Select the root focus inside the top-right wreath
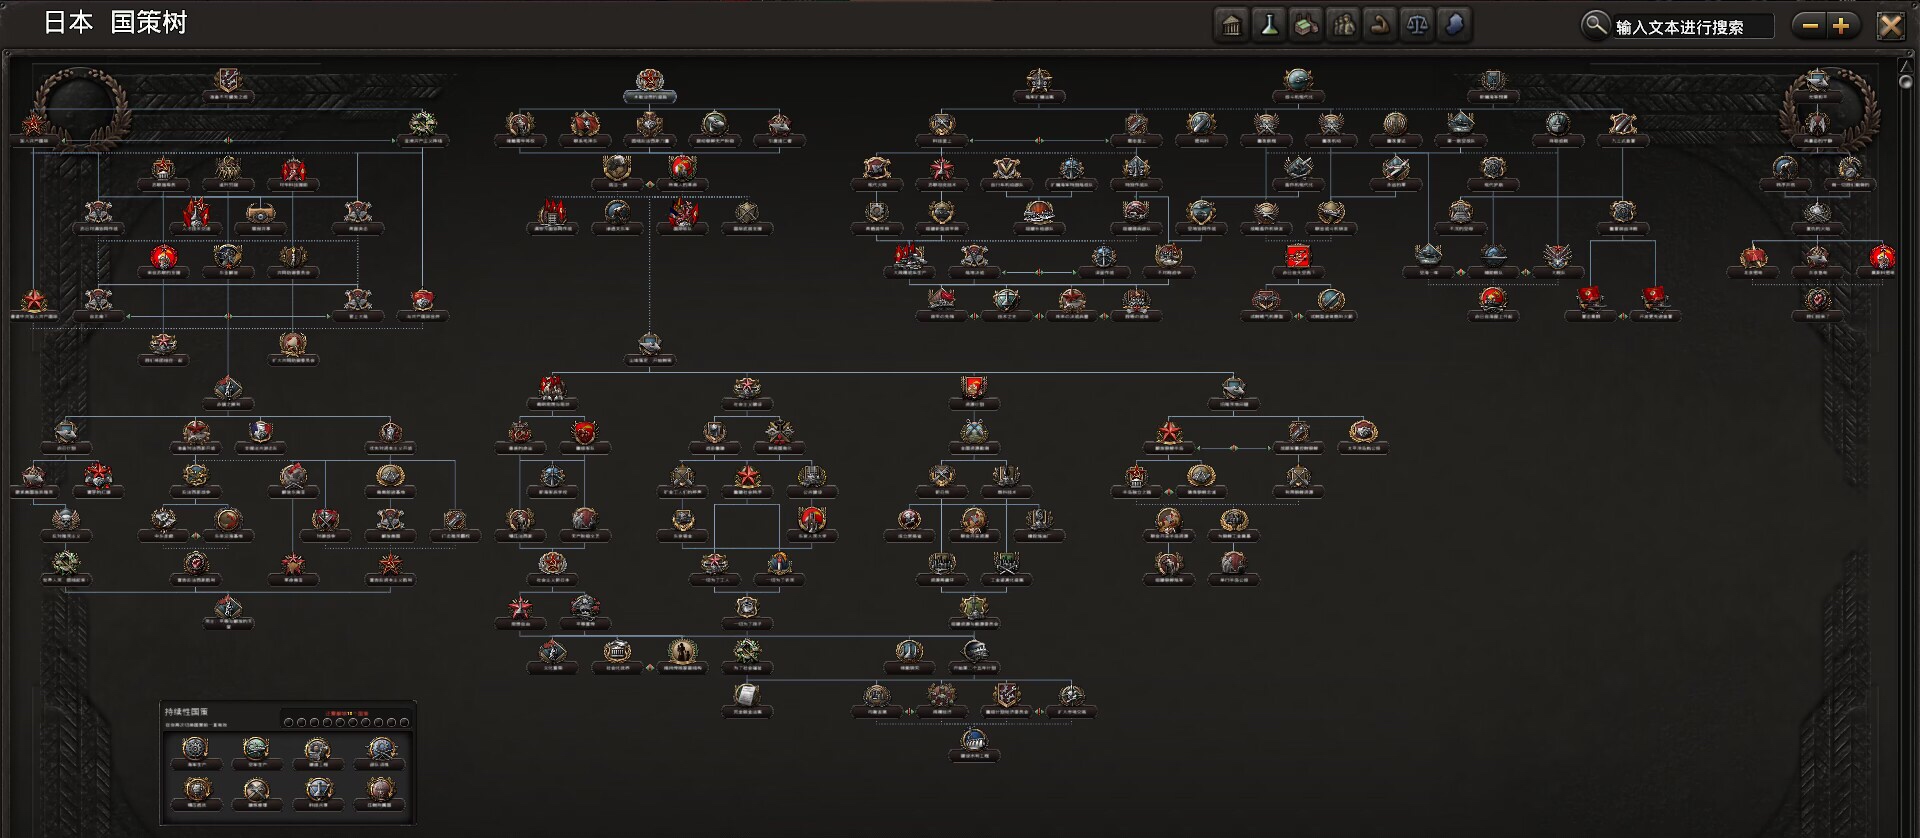Viewport: 1920px width, 838px height. coord(1817,84)
